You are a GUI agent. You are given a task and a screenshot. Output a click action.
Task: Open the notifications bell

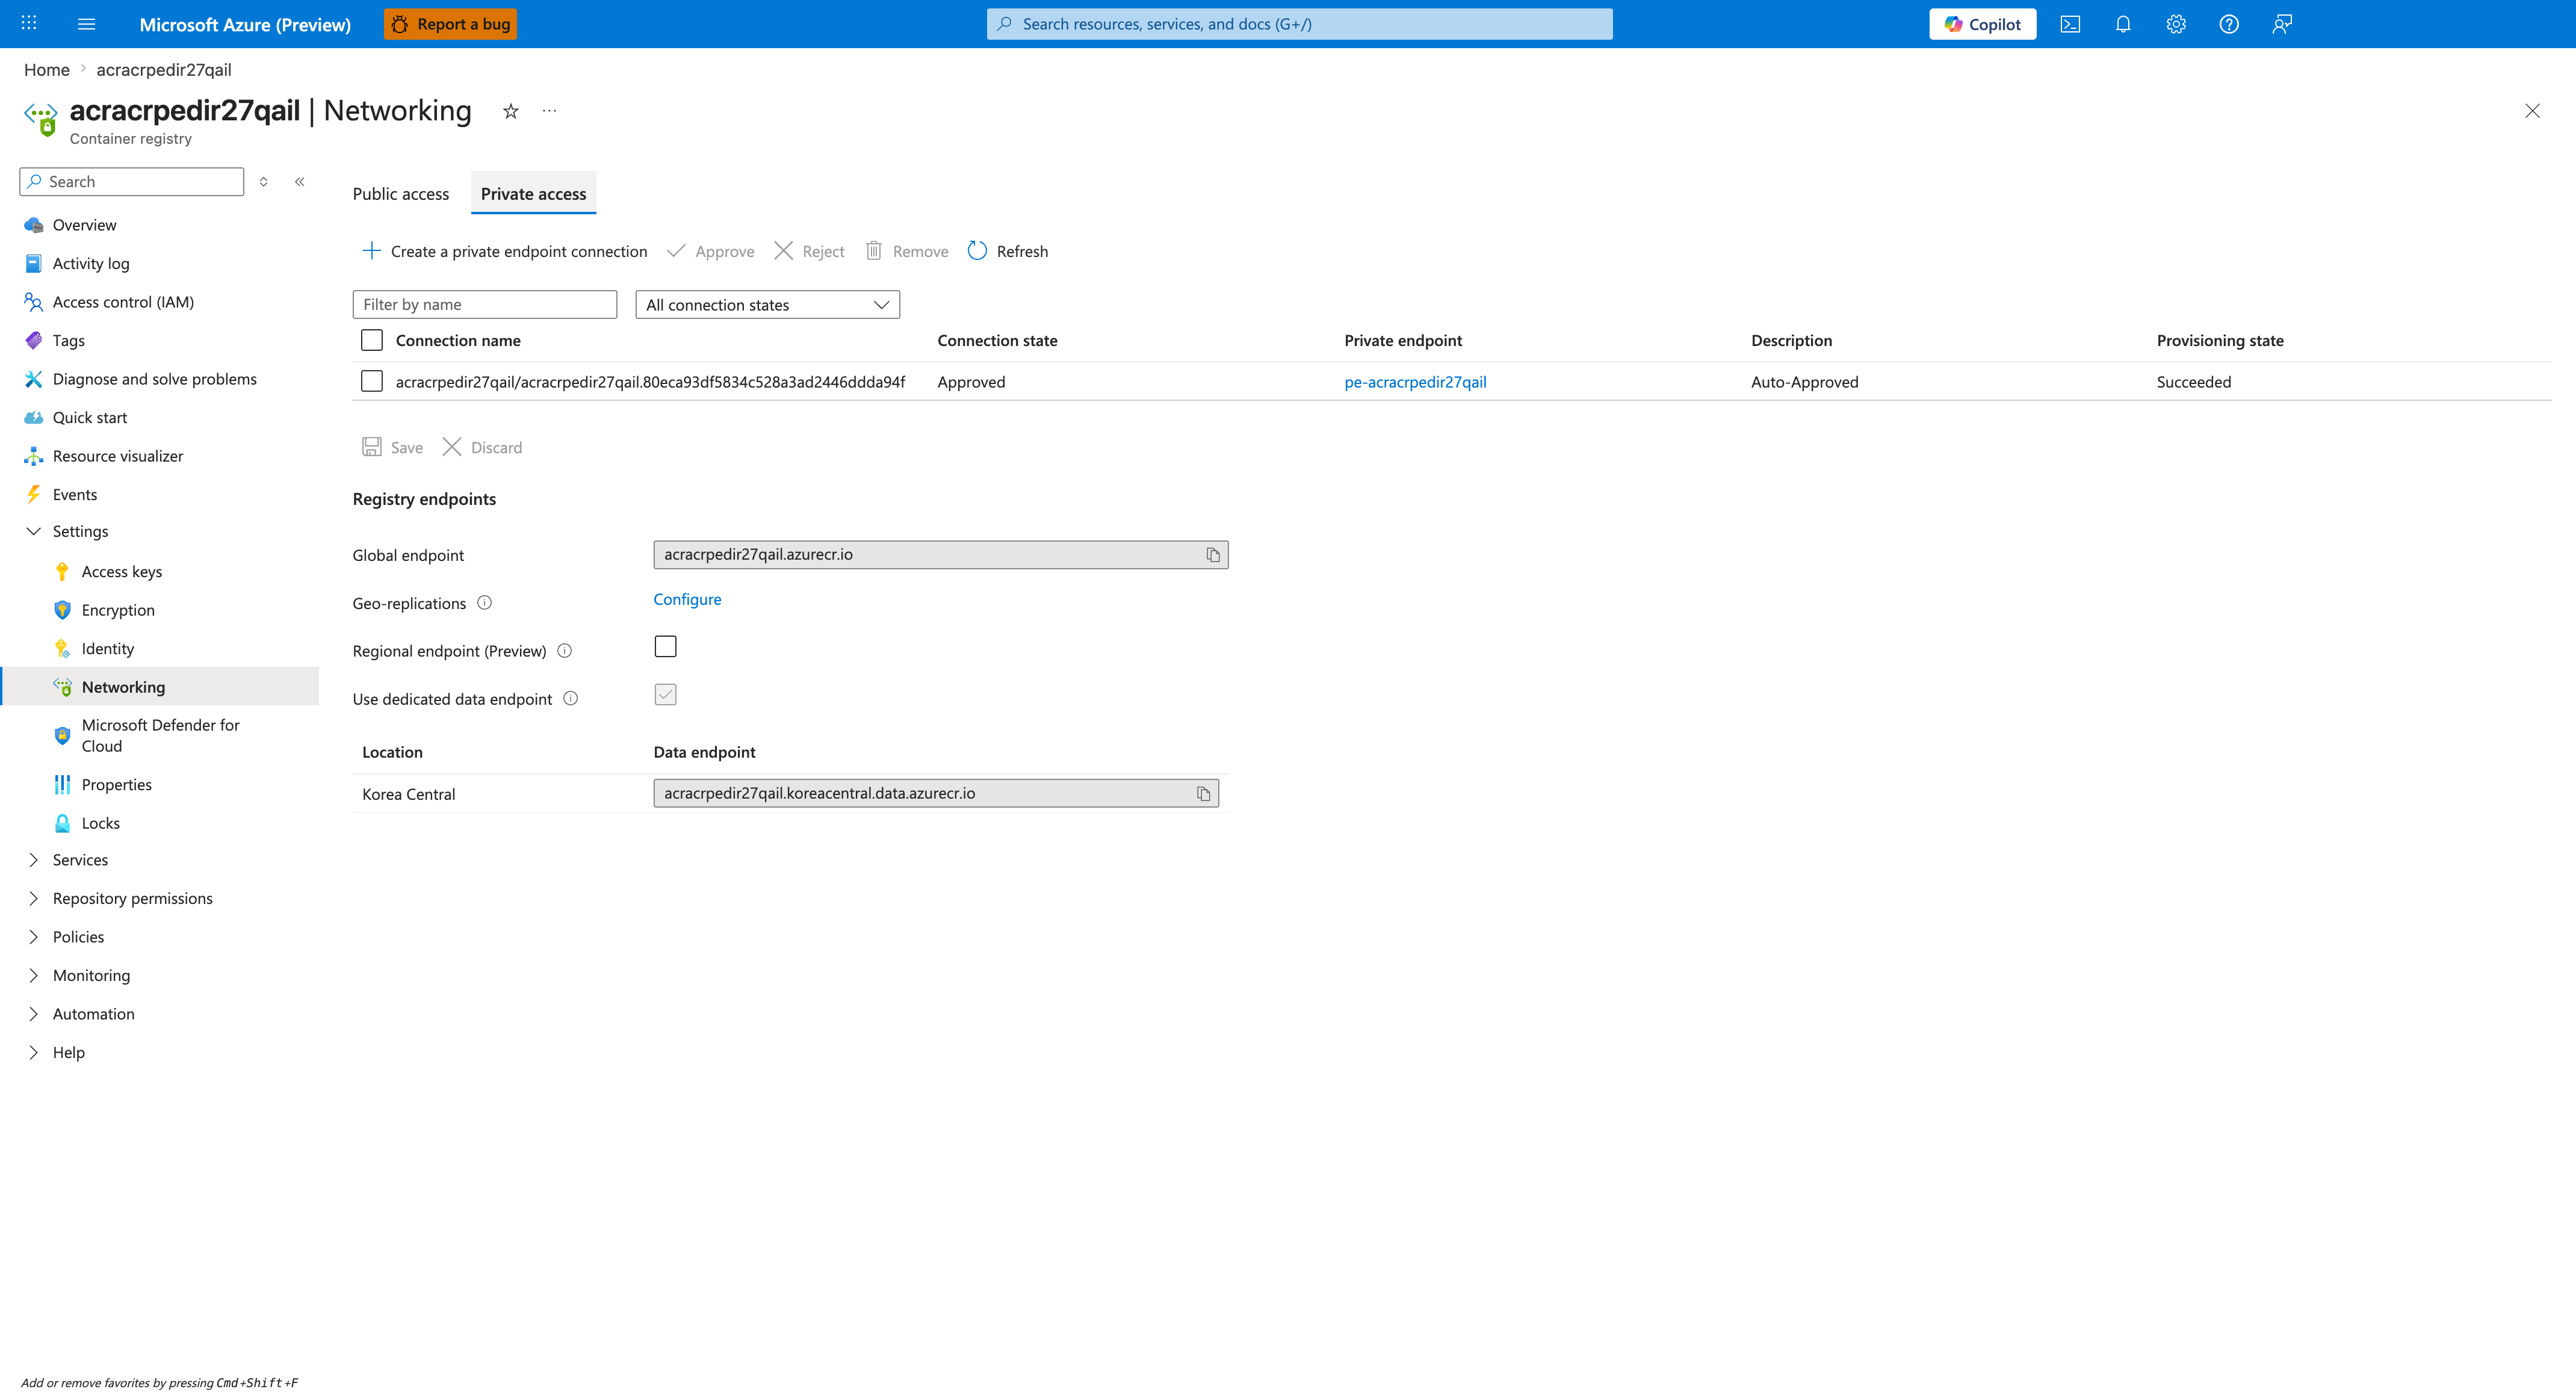[x=2123, y=24]
